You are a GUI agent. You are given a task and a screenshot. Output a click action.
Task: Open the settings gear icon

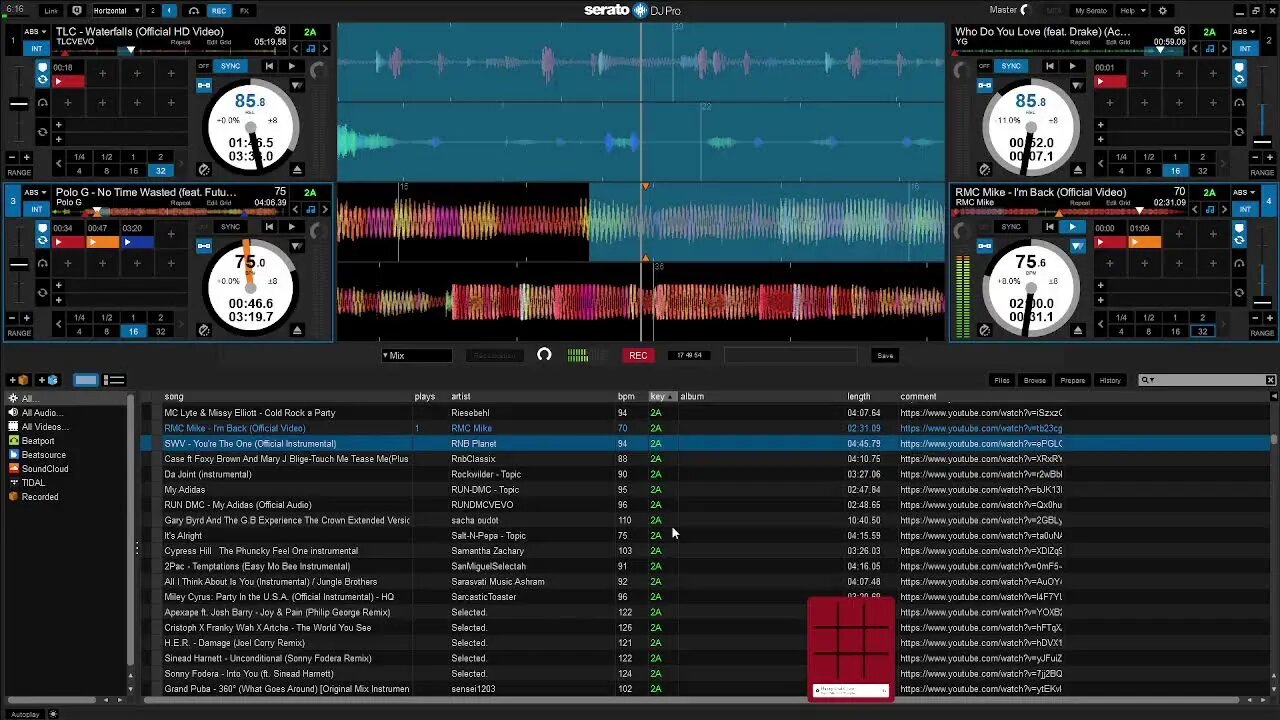tap(1162, 10)
